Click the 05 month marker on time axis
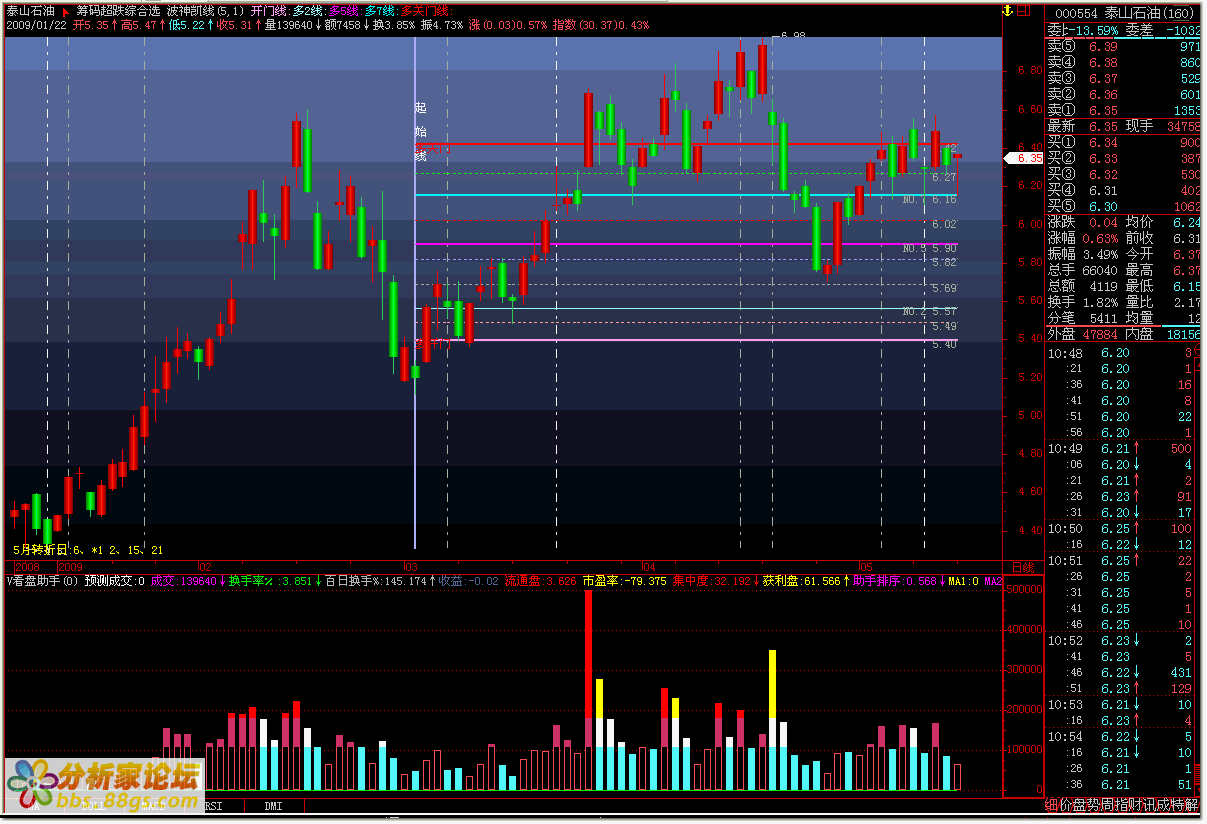 [866, 567]
